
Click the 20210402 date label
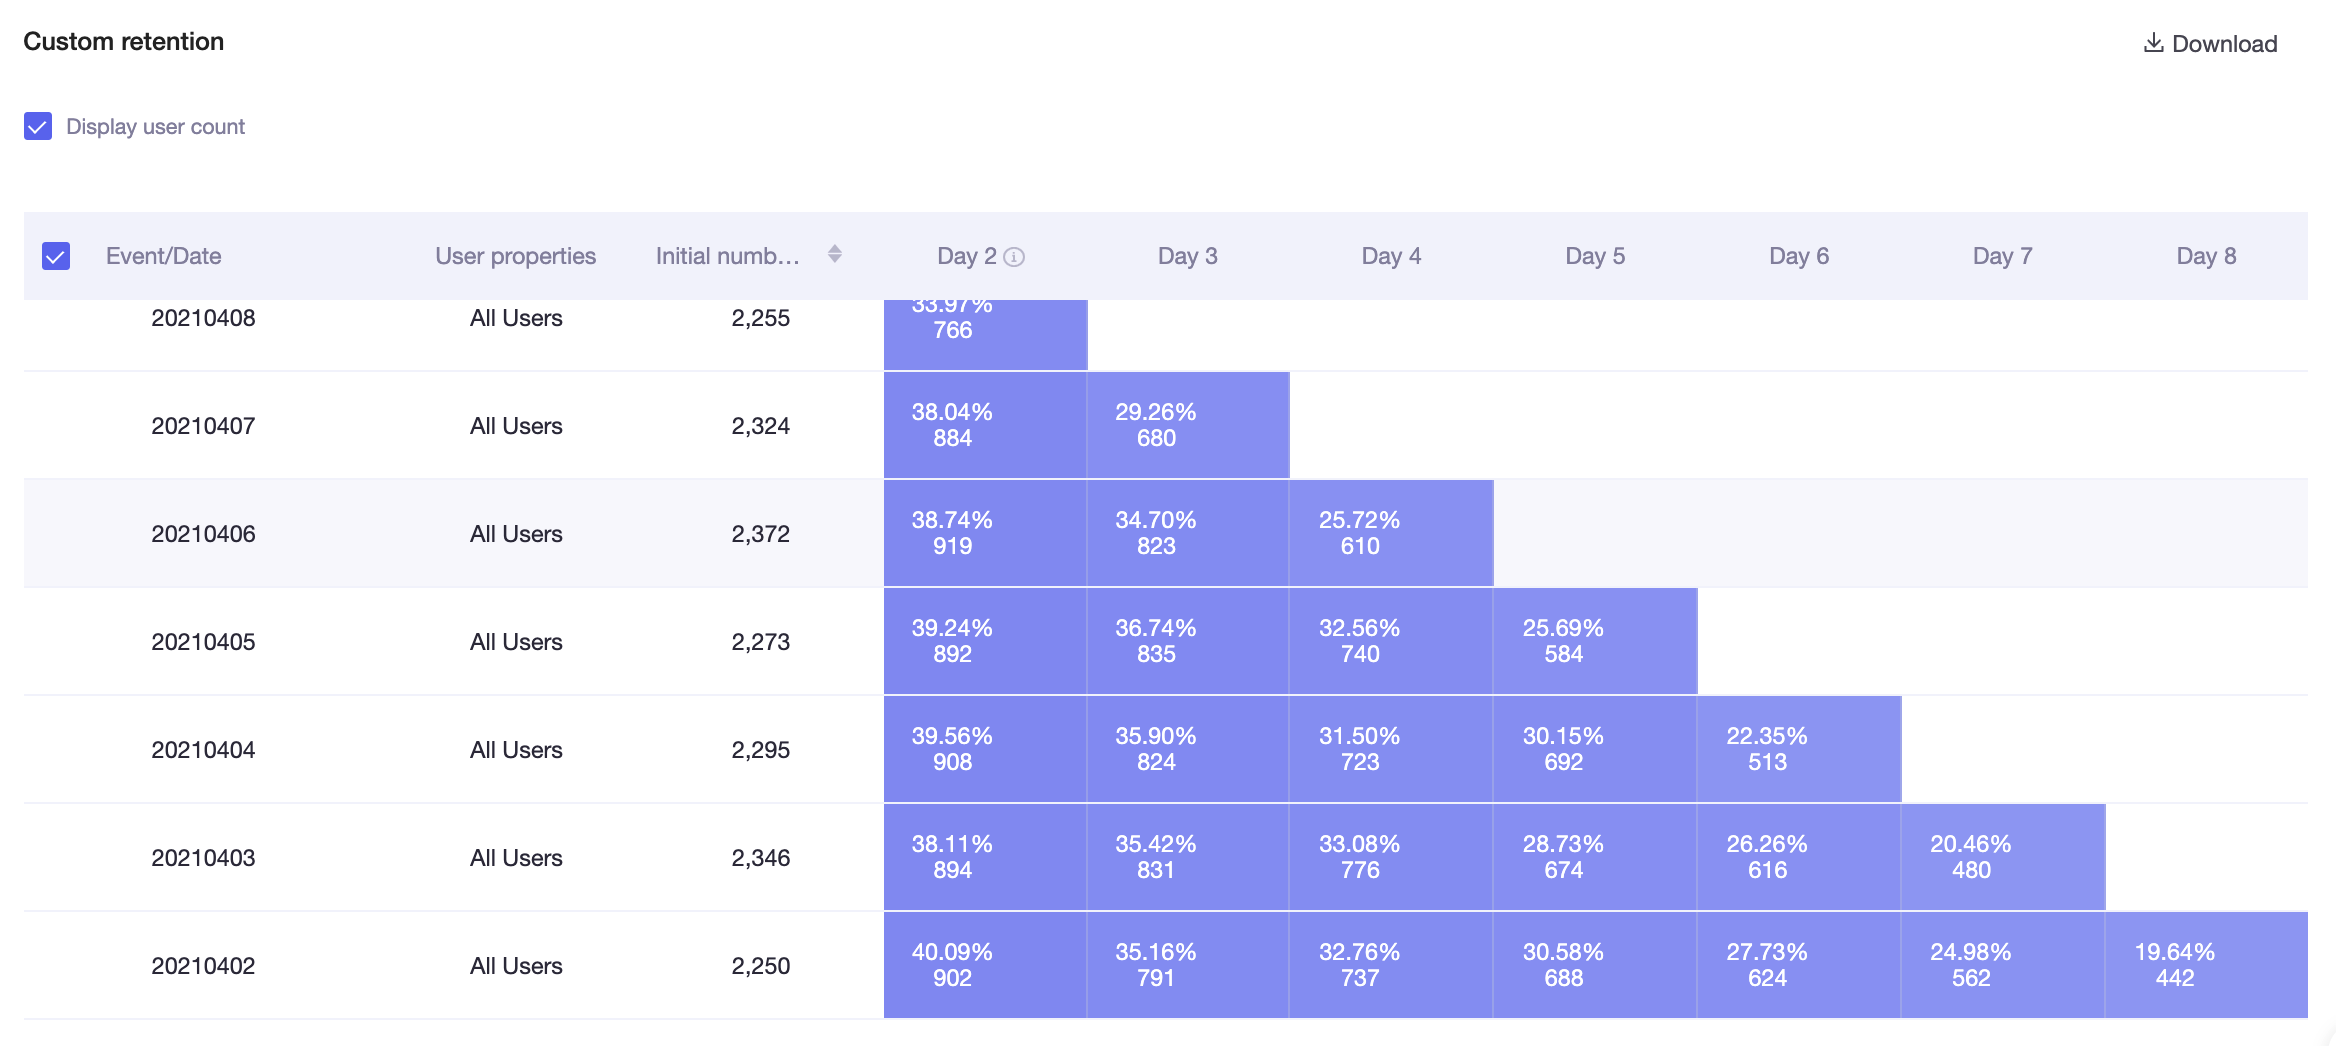203,966
